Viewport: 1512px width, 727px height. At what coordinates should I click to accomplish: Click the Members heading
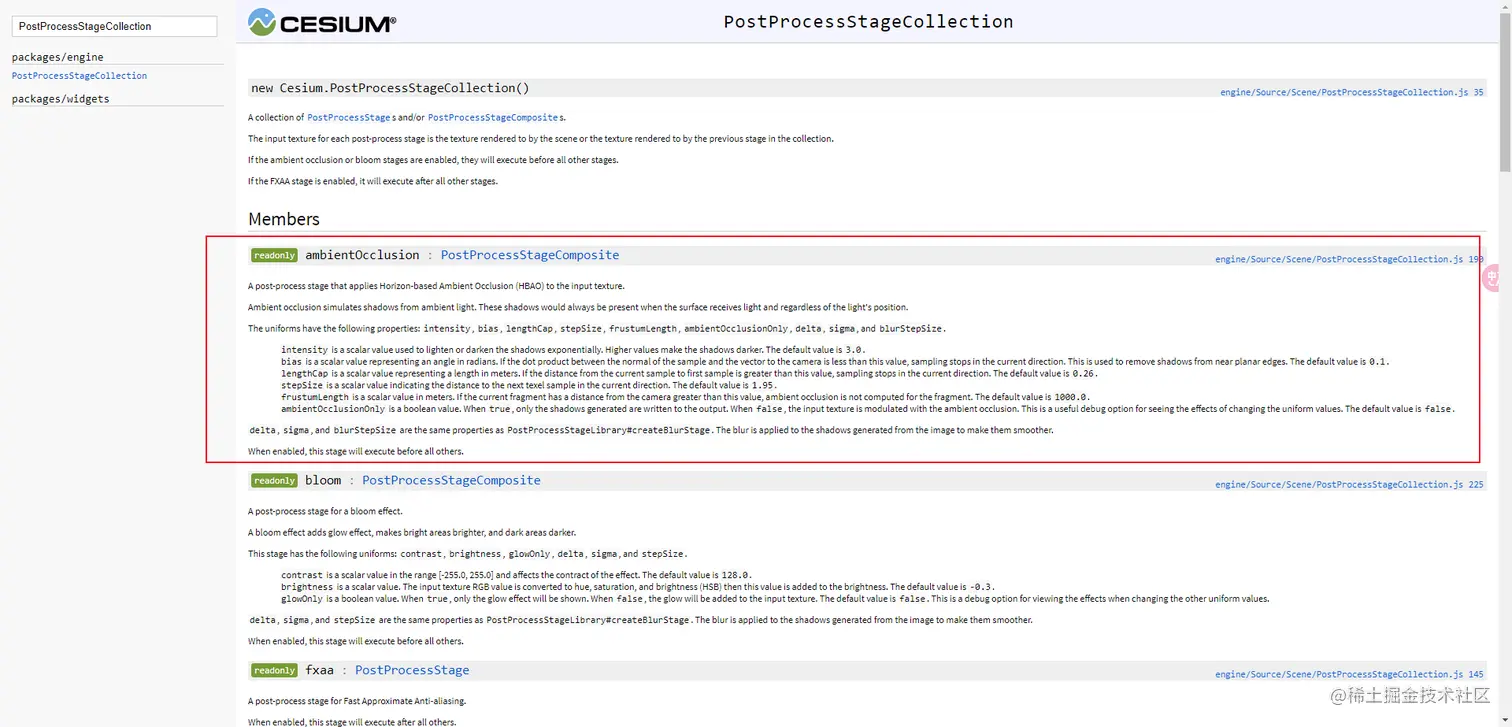point(284,219)
